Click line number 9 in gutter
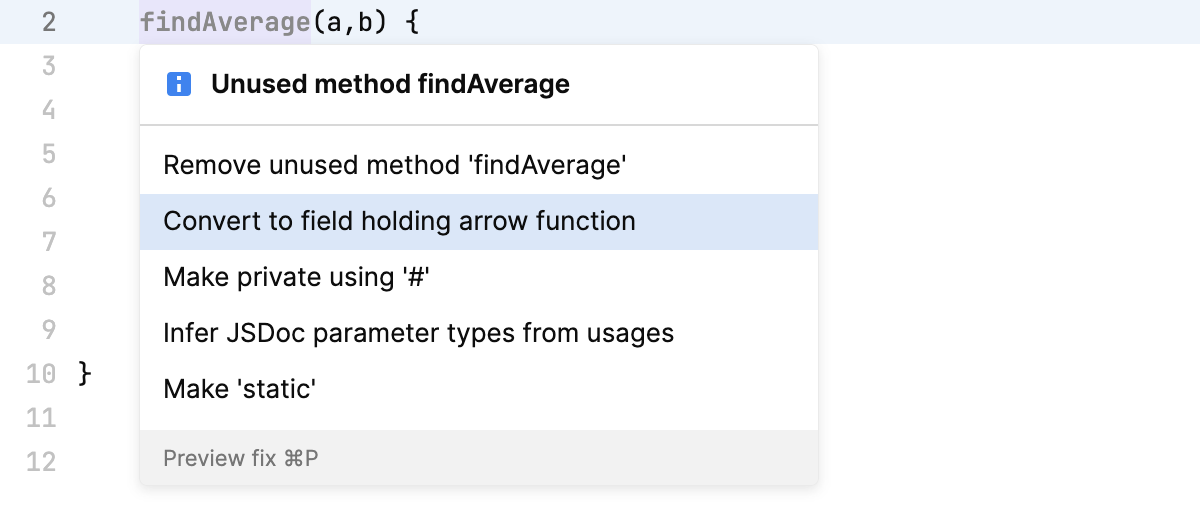The height and width of the screenshot is (520, 1200). (x=48, y=330)
